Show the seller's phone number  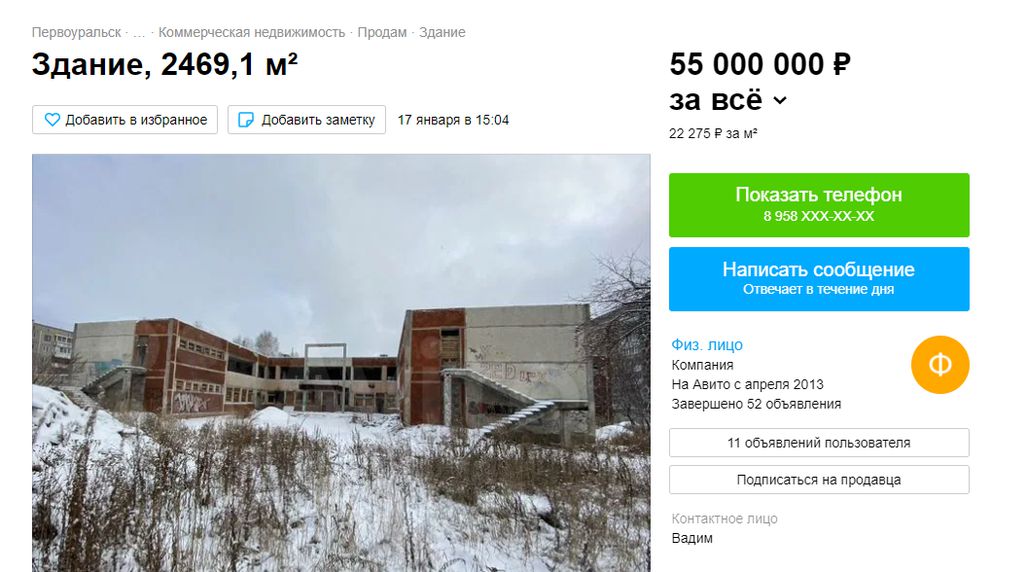coord(819,205)
